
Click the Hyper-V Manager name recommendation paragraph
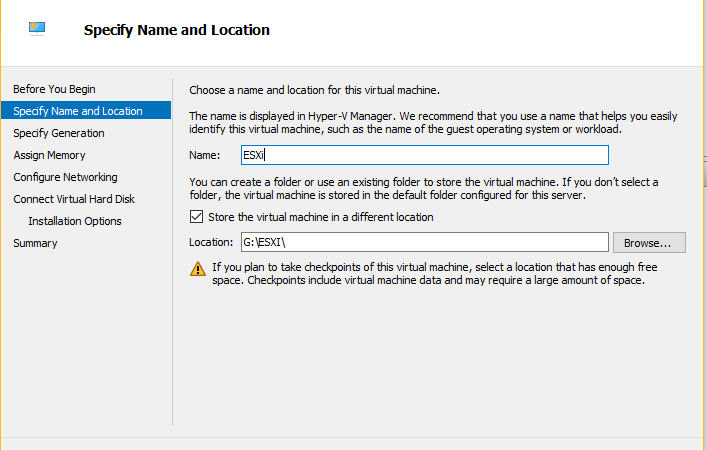433,123
